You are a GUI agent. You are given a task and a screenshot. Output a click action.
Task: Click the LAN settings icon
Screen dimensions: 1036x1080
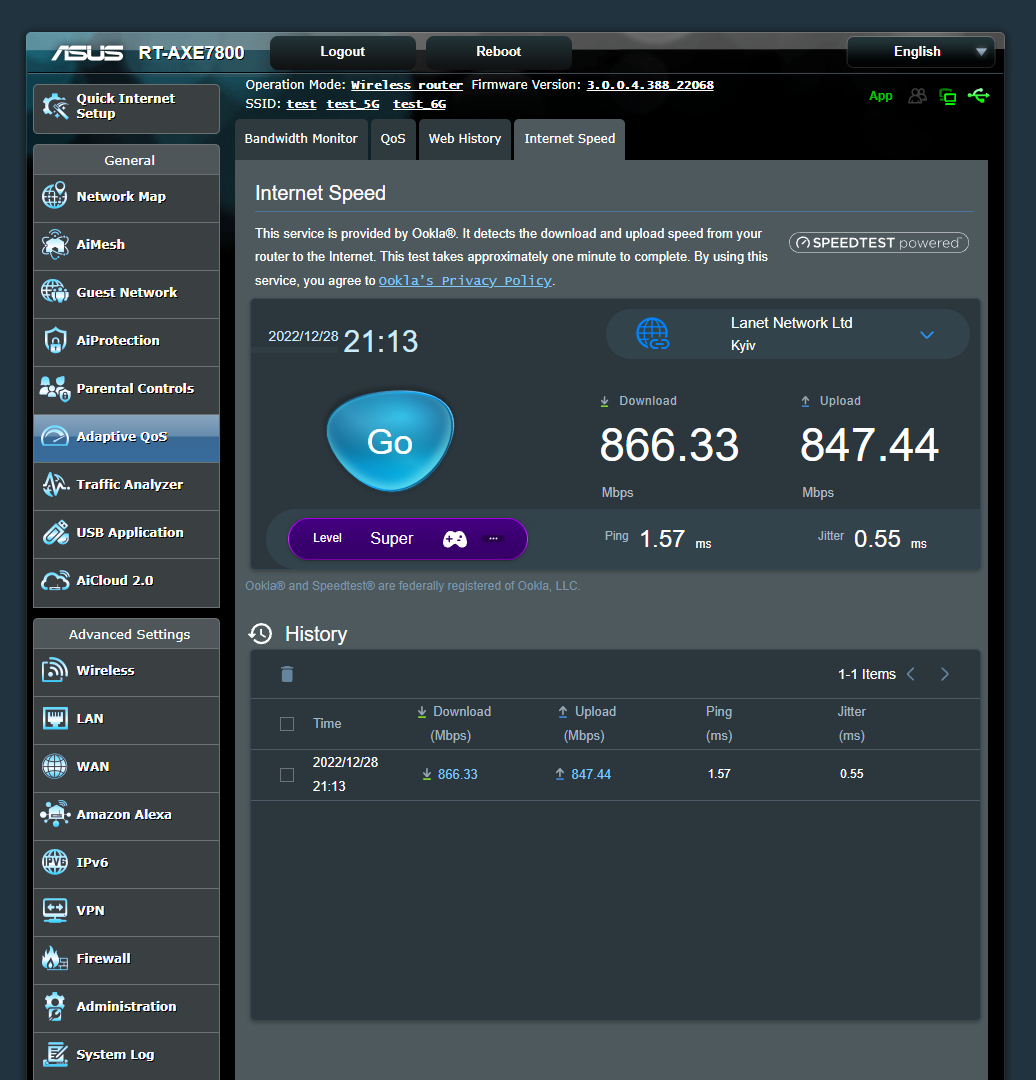click(x=54, y=718)
